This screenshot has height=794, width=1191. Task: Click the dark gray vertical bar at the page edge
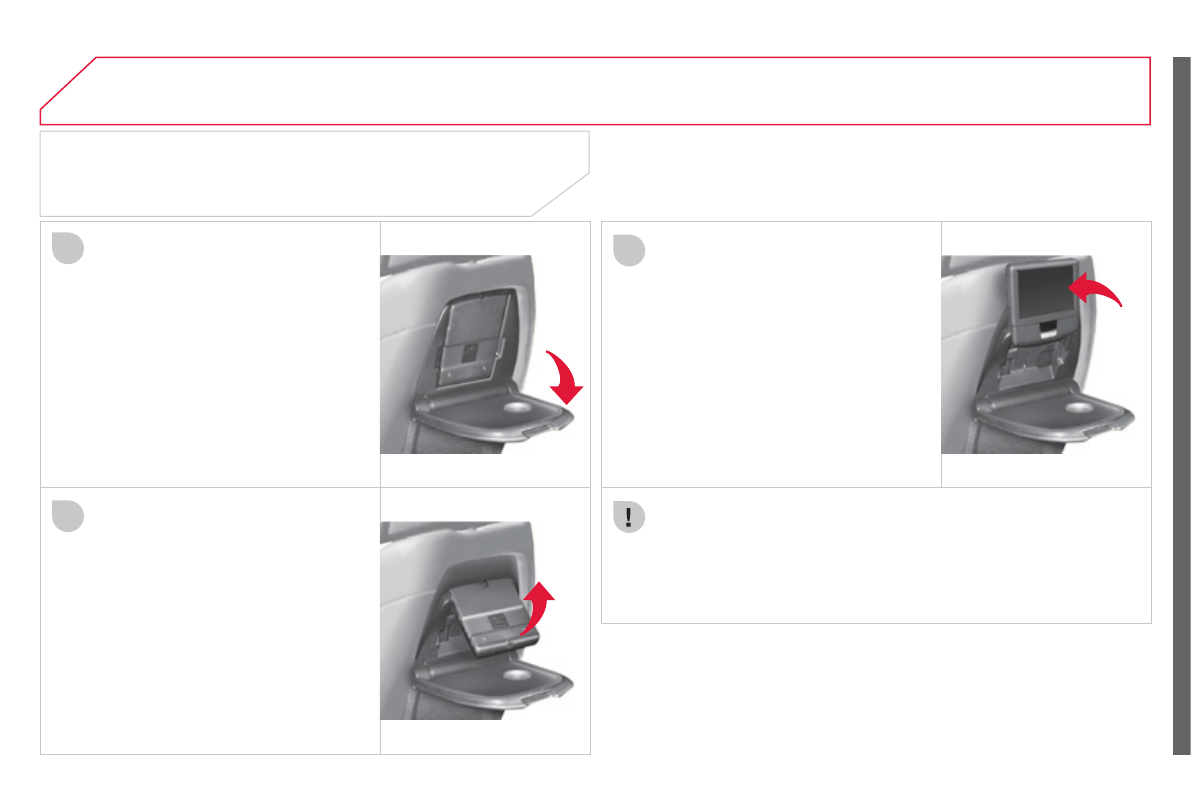pyautogui.click(x=1182, y=406)
